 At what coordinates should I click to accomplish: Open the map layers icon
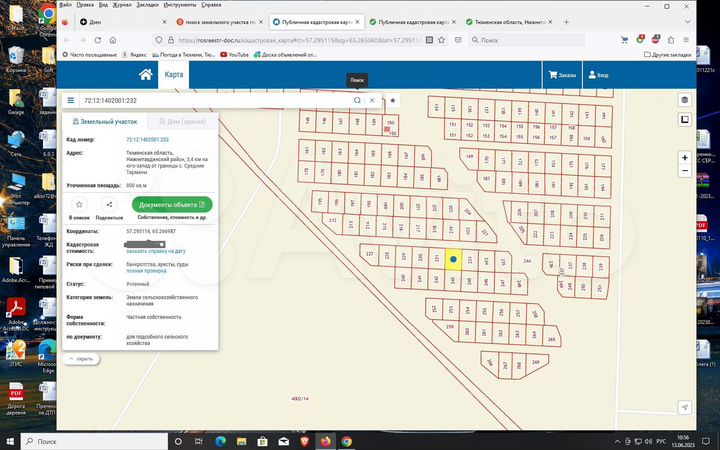pyautogui.click(x=685, y=100)
